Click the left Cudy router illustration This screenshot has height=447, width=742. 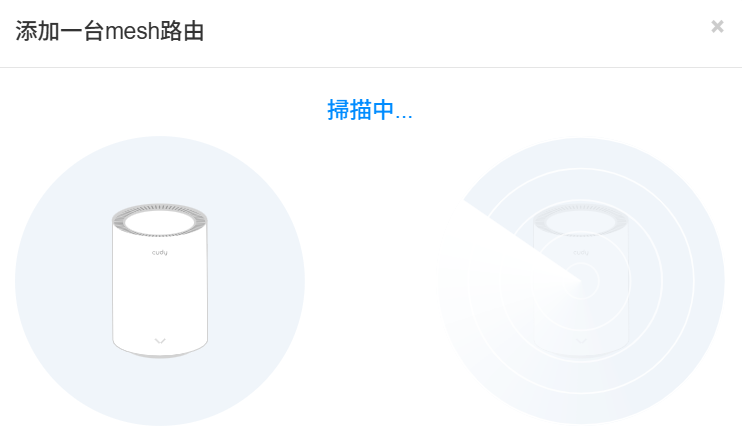160,280
